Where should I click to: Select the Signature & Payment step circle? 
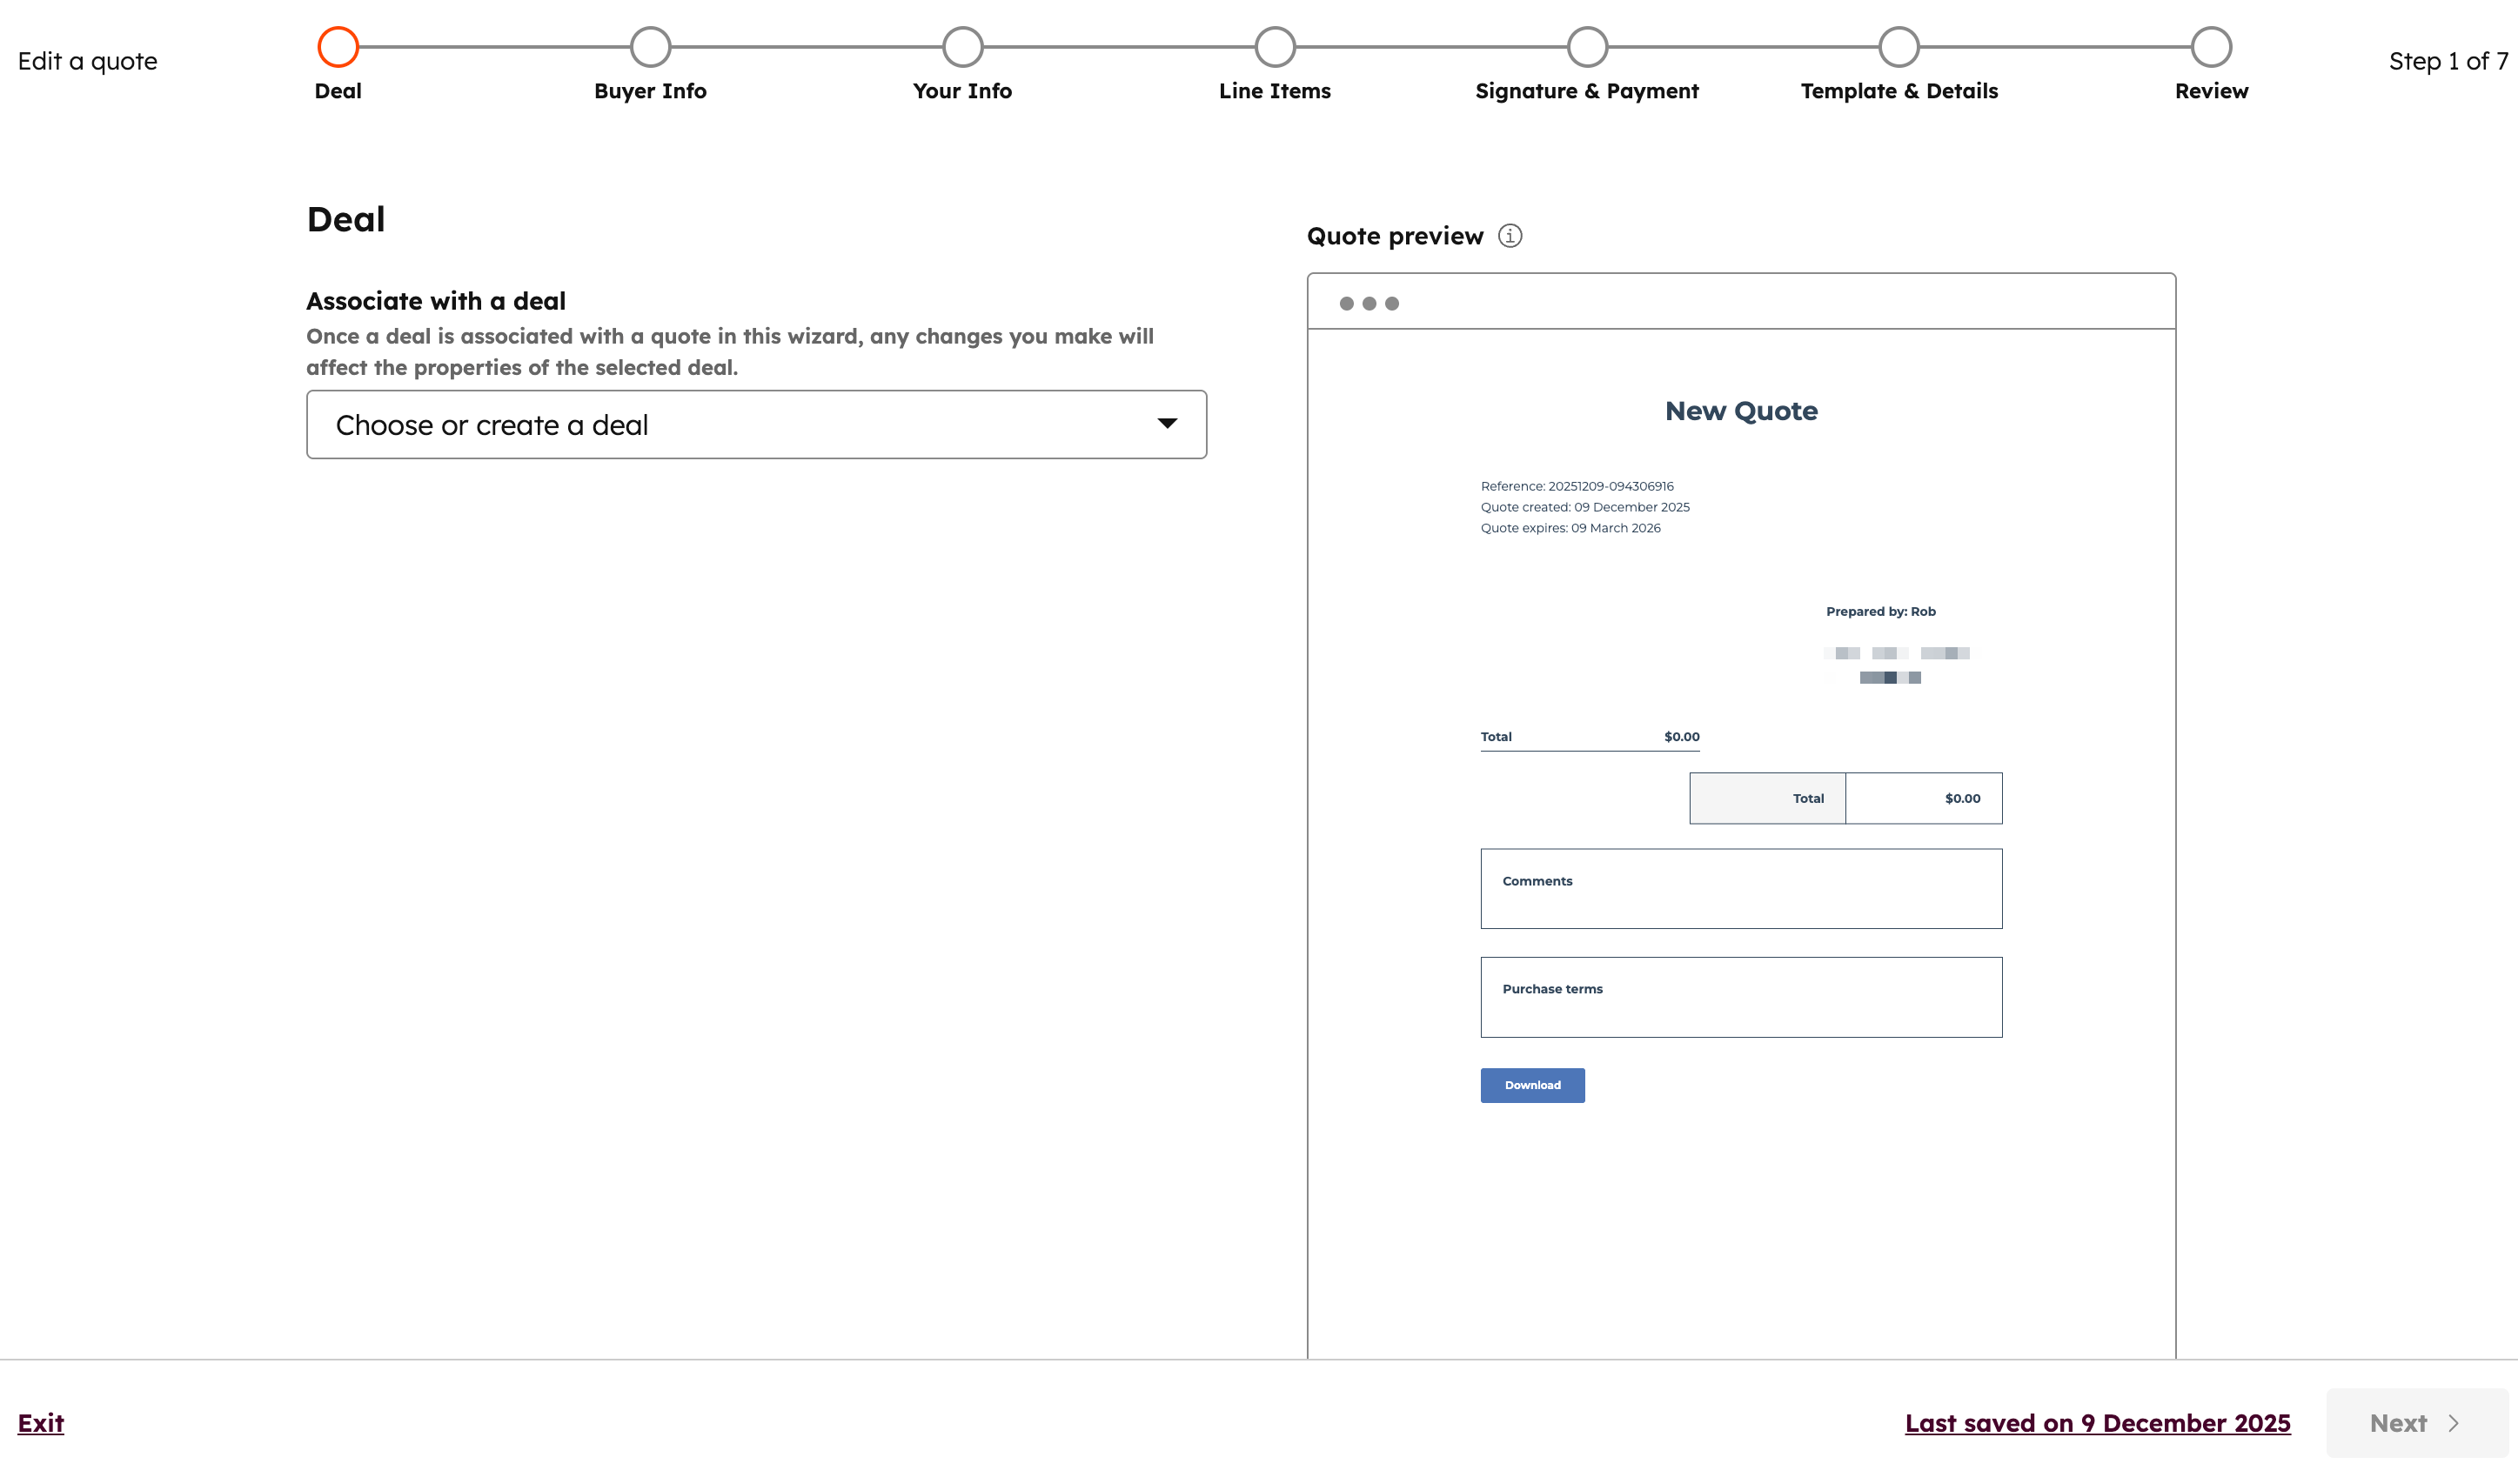click(1586, 46)
